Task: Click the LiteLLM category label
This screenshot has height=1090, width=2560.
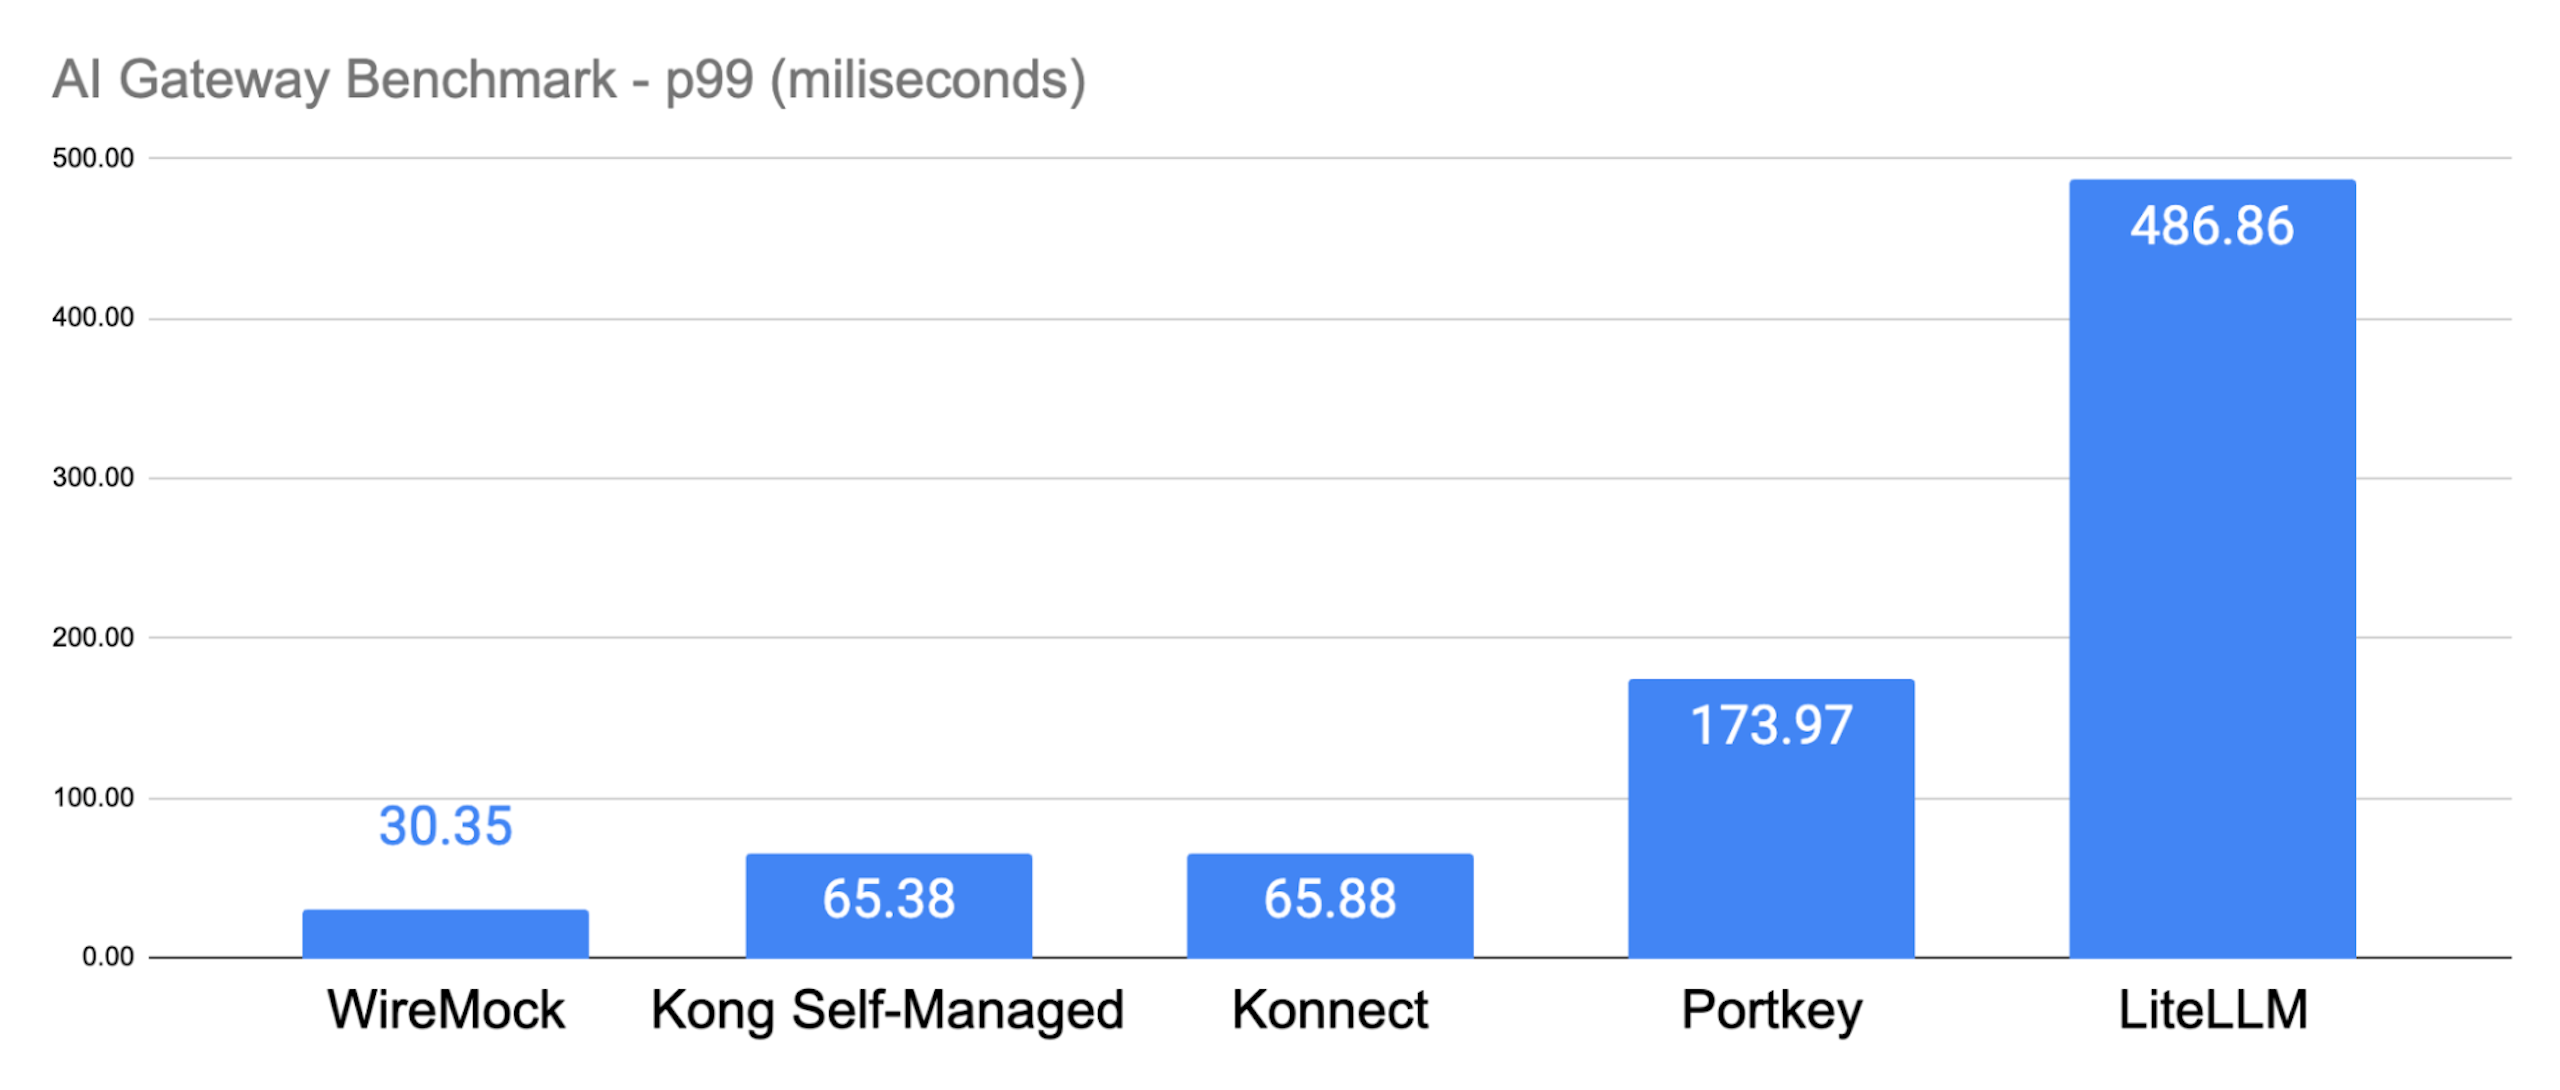Action: [x=2212, y=1009]
